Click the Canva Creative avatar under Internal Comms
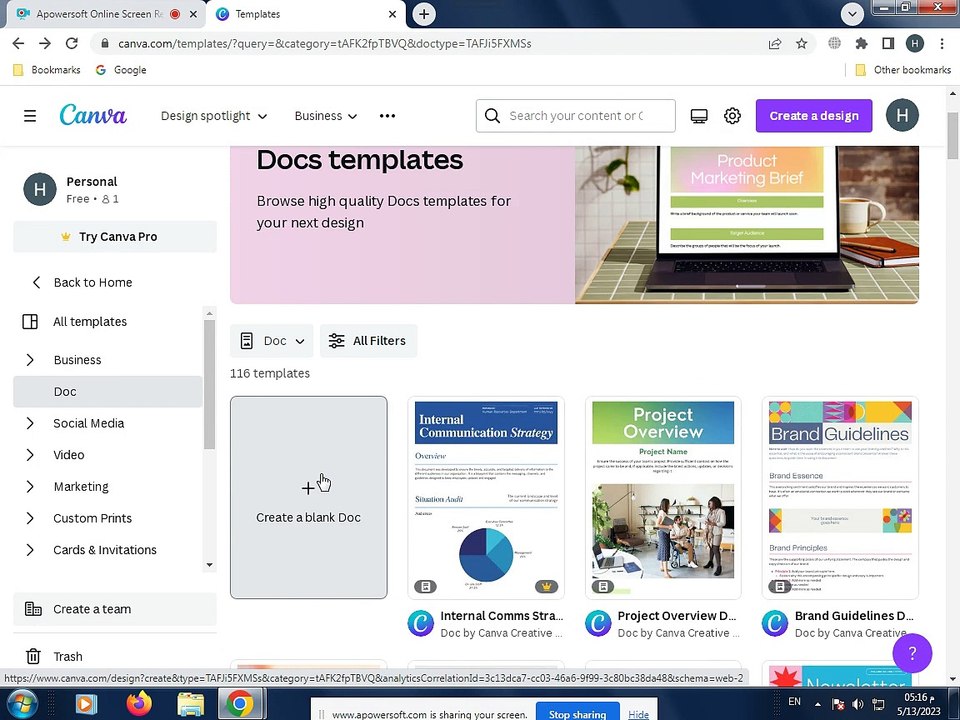The width and height of the screenshot is (960, 720). [x=421, y=624]
